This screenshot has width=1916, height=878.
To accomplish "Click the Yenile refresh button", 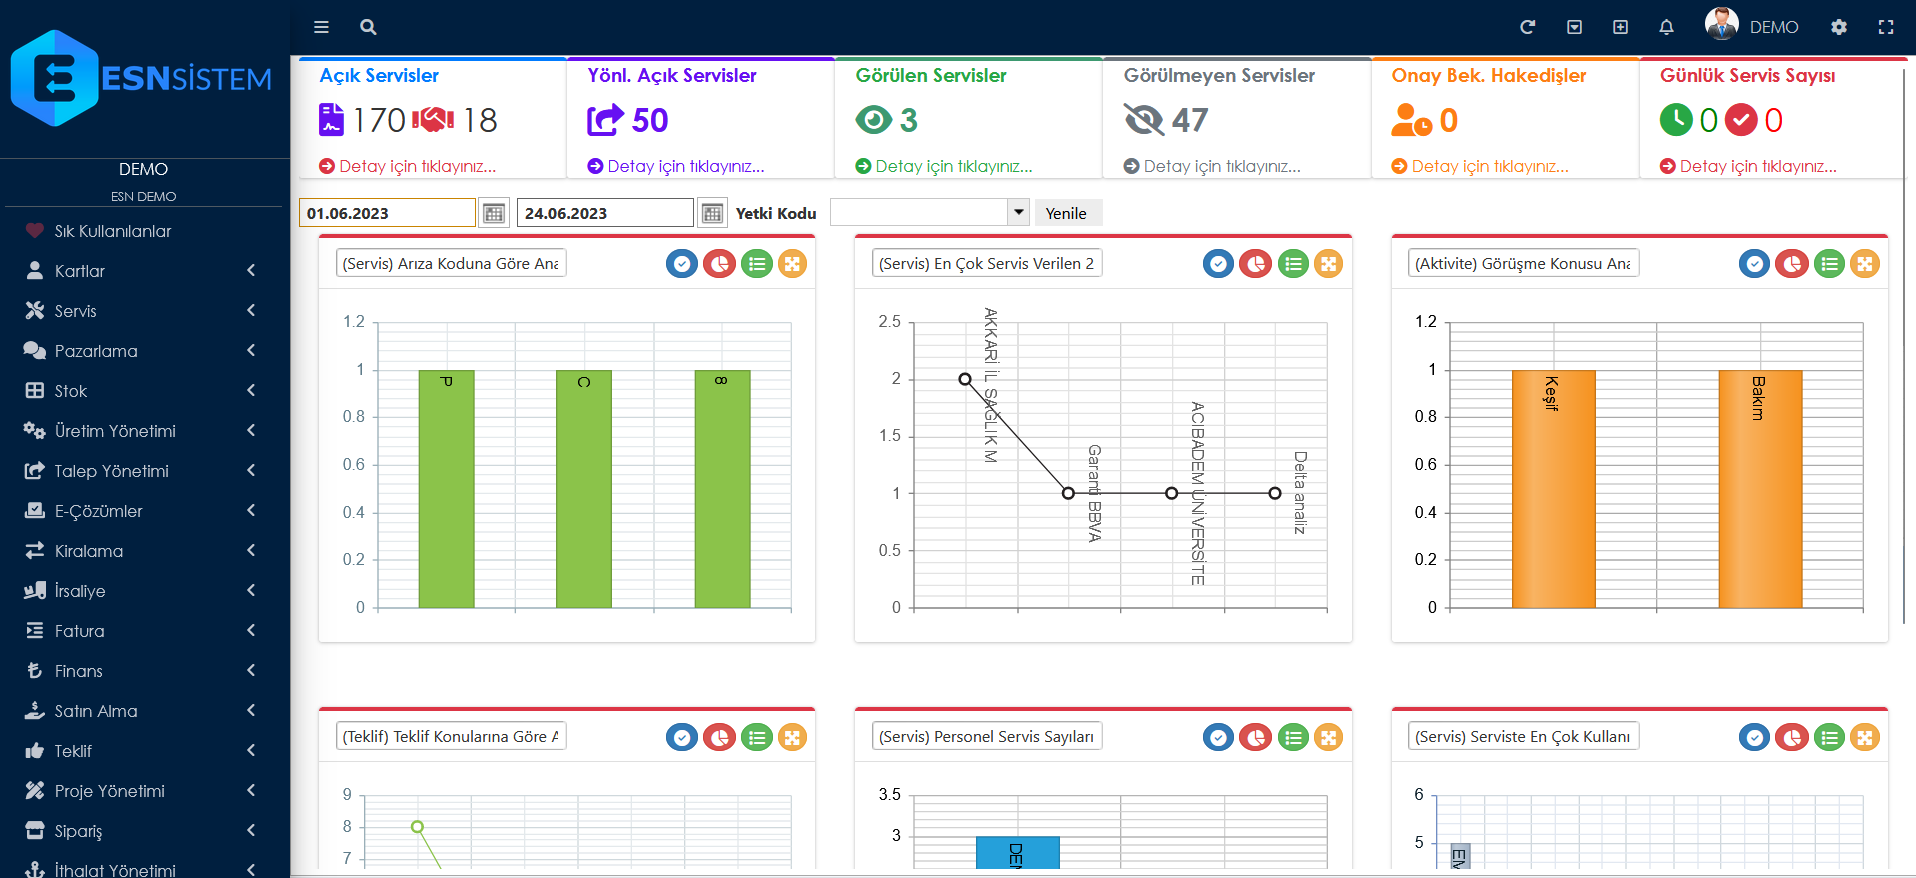I will click(x=1066, y=213).
